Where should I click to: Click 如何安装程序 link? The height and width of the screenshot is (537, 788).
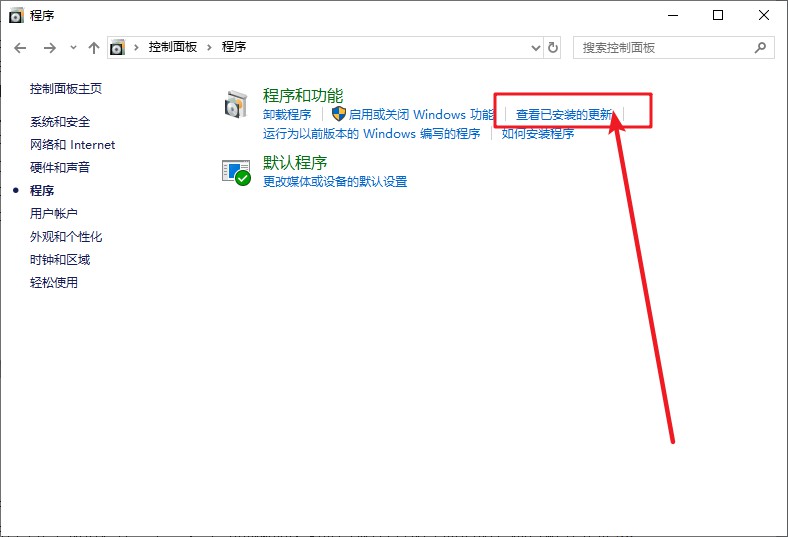pos(538,134)
